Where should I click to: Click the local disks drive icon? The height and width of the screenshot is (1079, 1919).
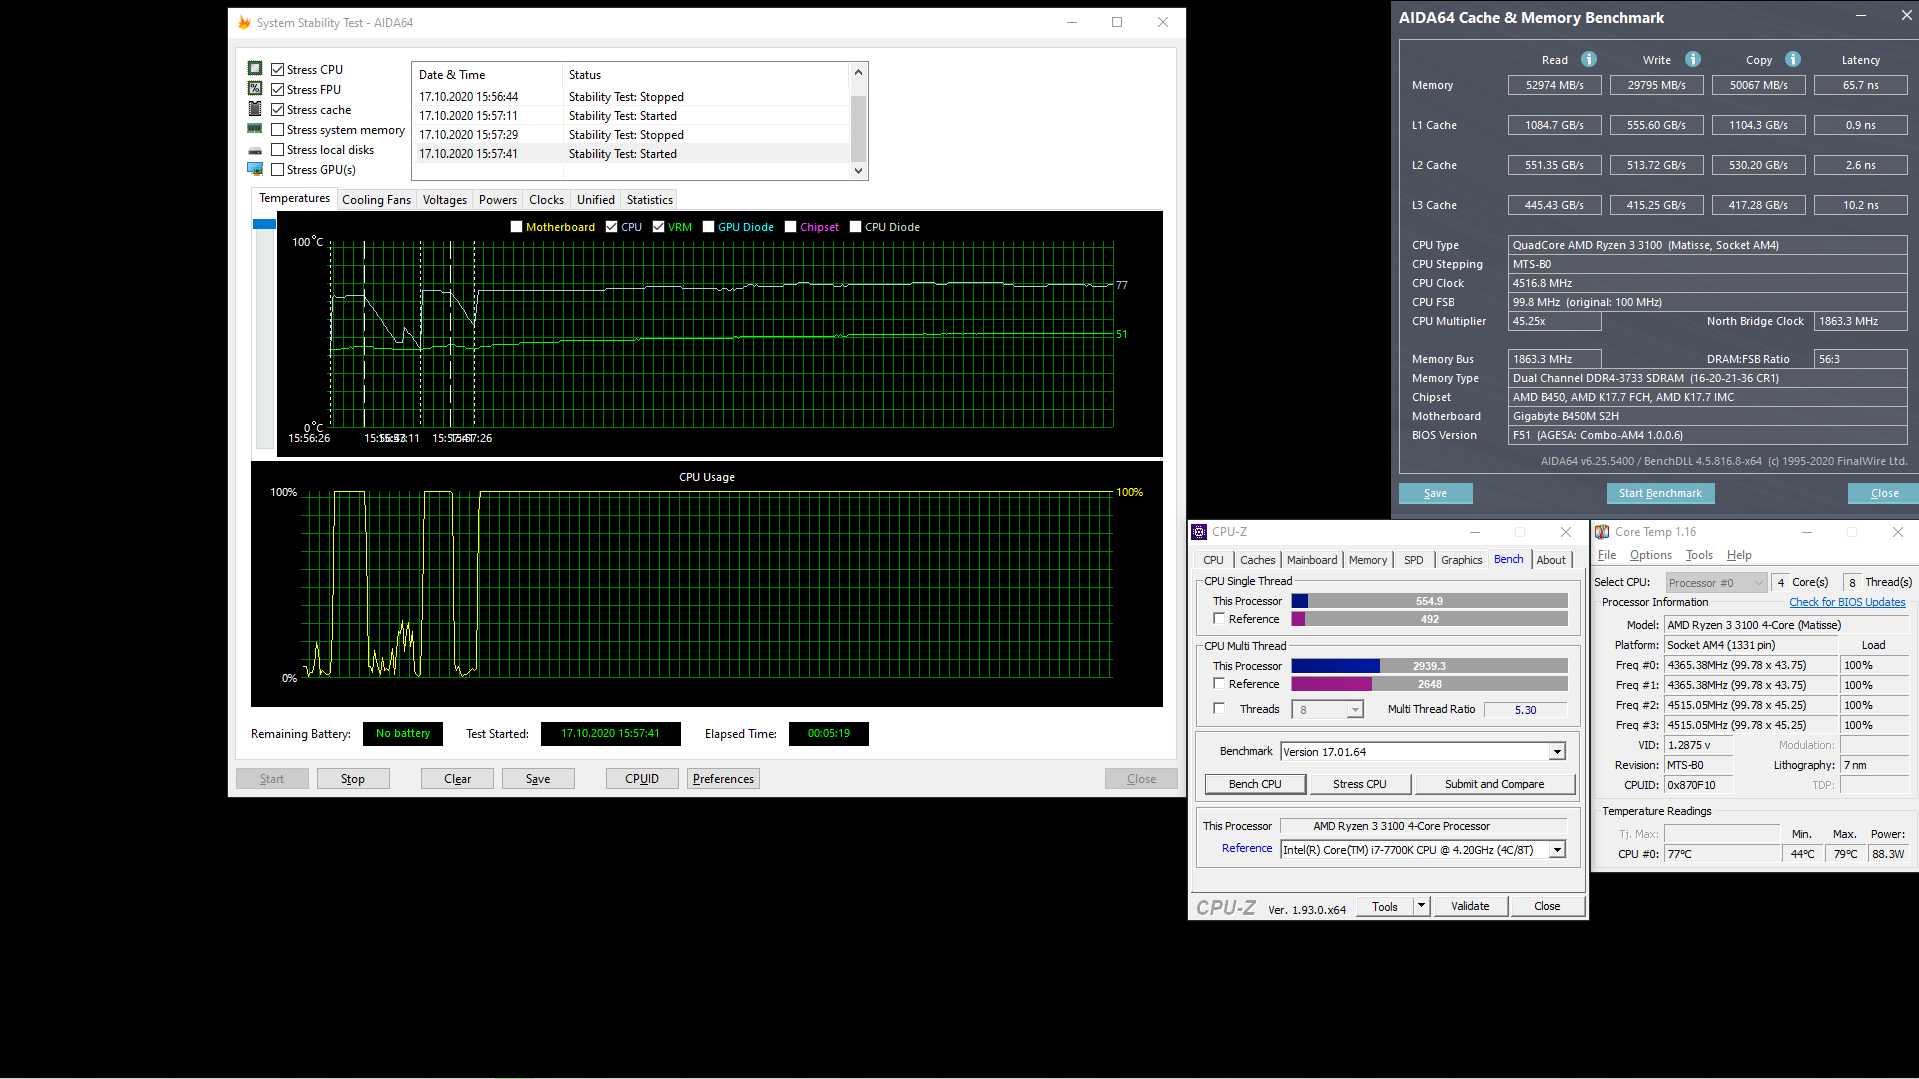[255, 150]
